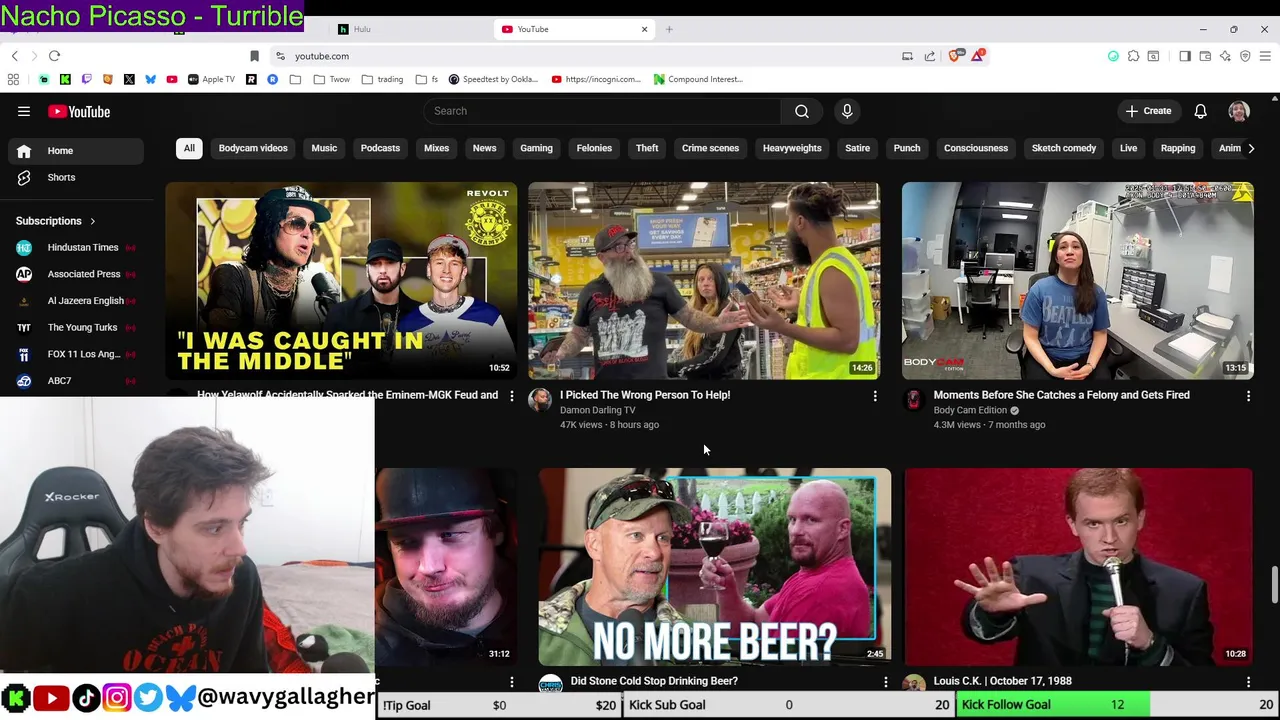This screenshot has height=720, width=1280.
Task: Open Hindustan Times subscription
Action: coord(75,247)
